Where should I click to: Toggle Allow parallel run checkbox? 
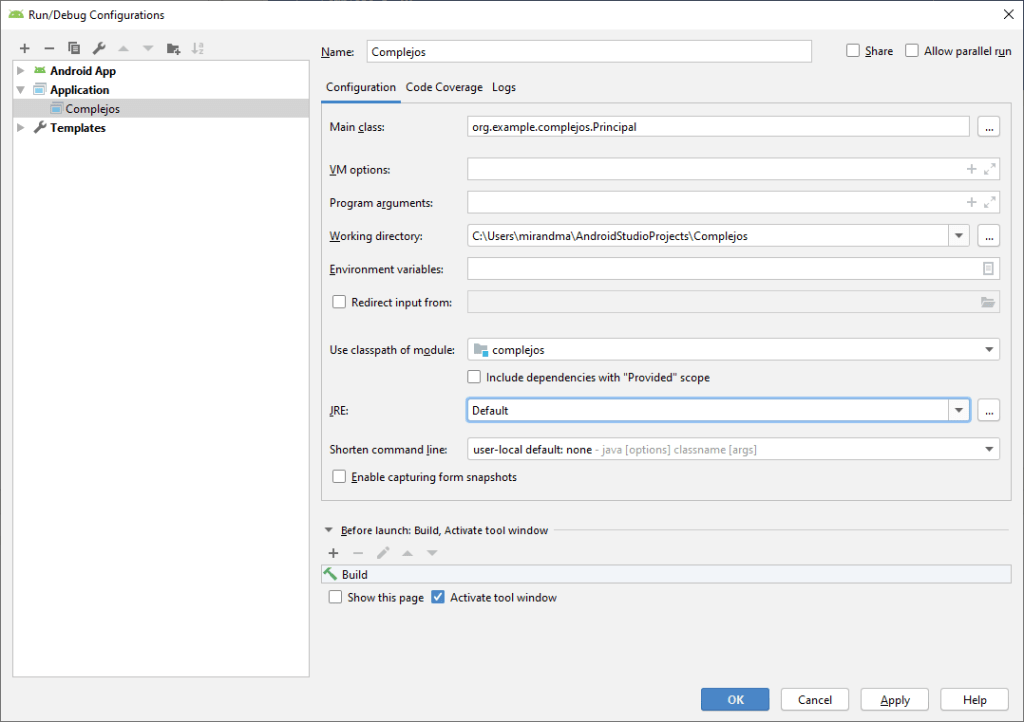(x=912, y=51)
